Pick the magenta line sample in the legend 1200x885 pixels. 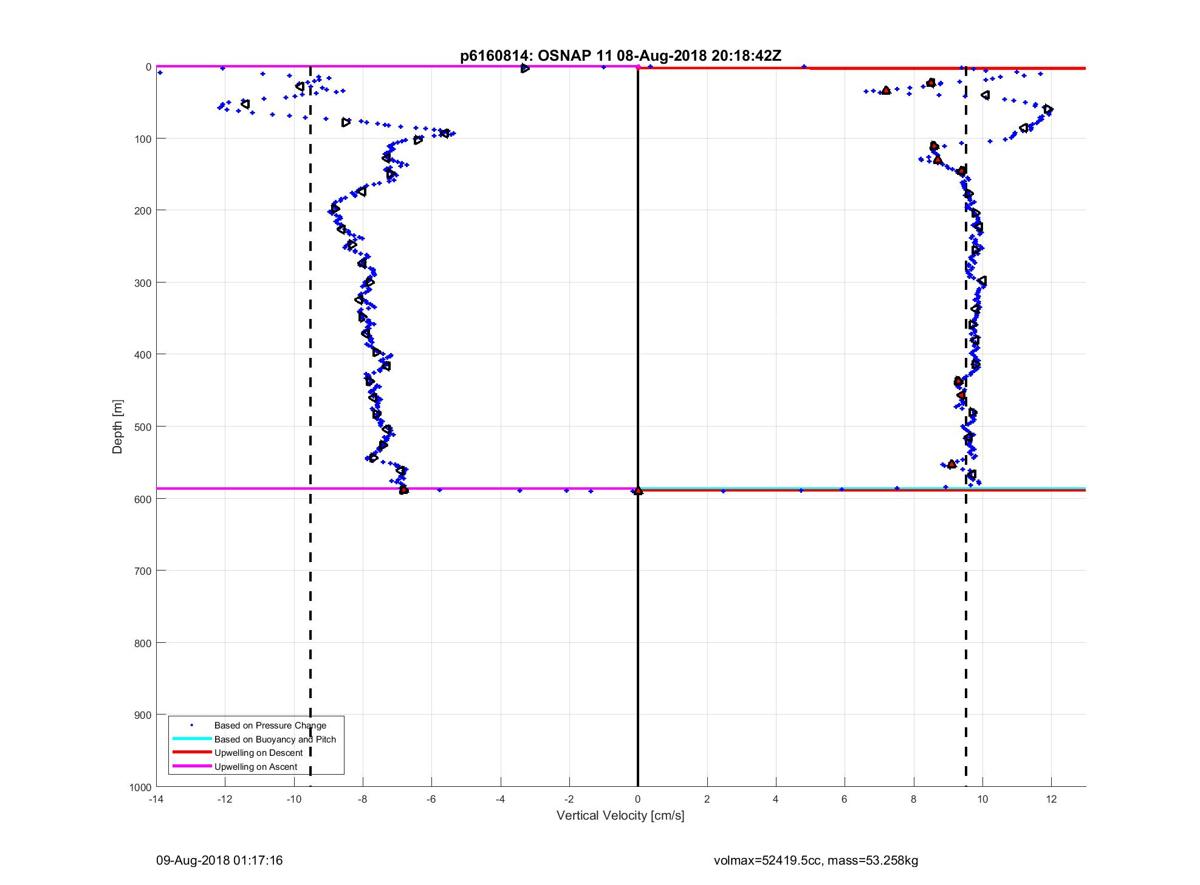pos(192,767)
